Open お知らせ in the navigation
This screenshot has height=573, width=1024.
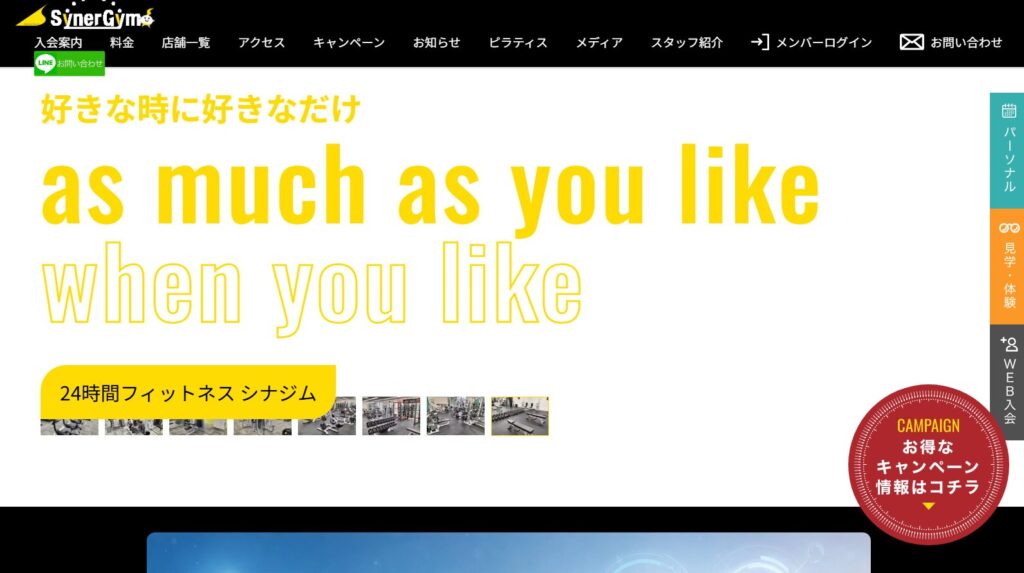tap(436, 42)
